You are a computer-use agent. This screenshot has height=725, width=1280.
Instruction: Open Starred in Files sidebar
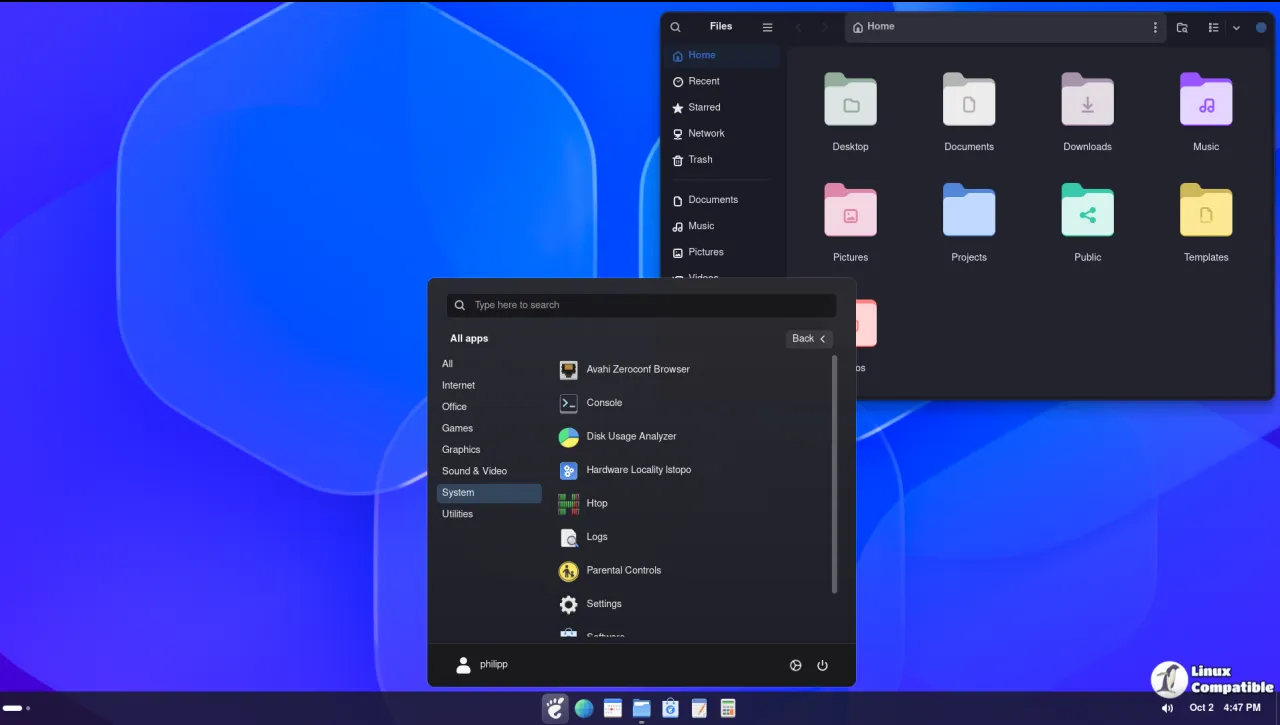point(720,107)
